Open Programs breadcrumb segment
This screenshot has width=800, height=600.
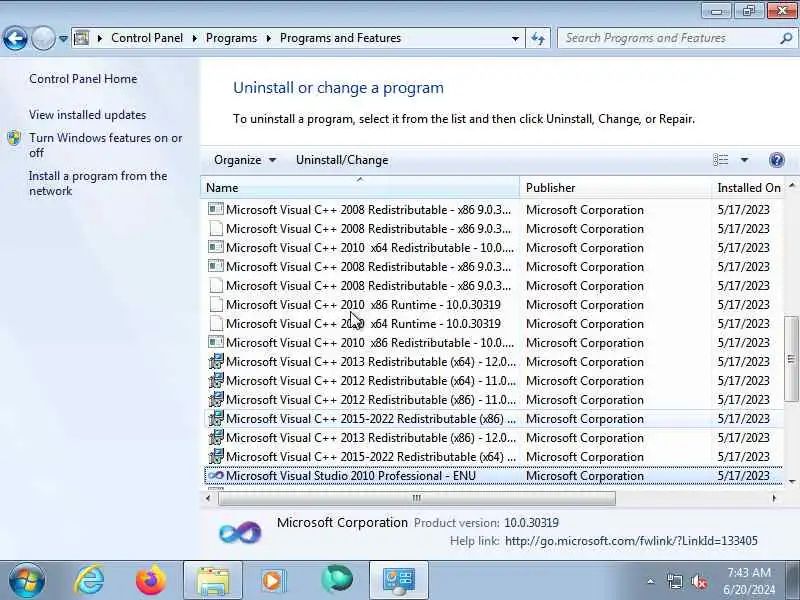coord(231,38)
